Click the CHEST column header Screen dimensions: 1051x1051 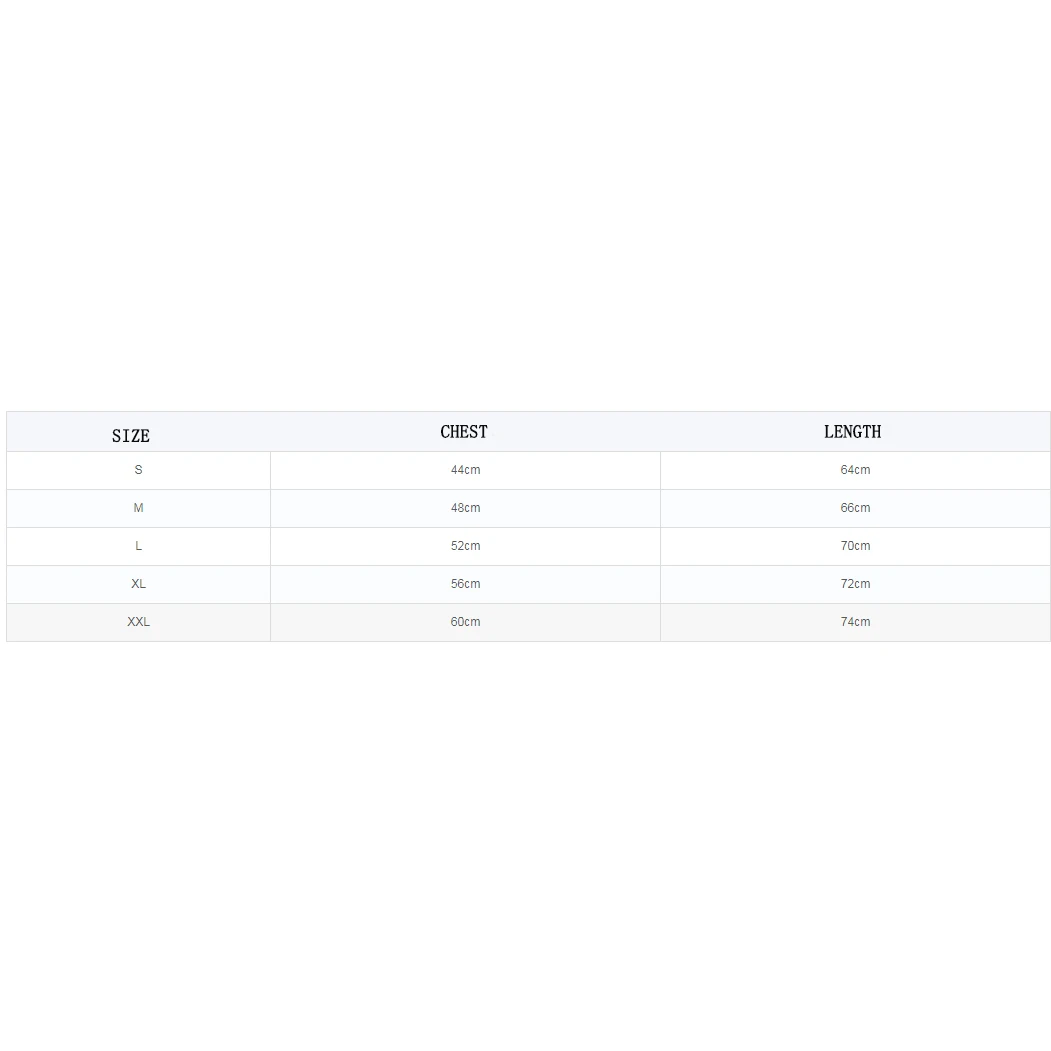464,432
